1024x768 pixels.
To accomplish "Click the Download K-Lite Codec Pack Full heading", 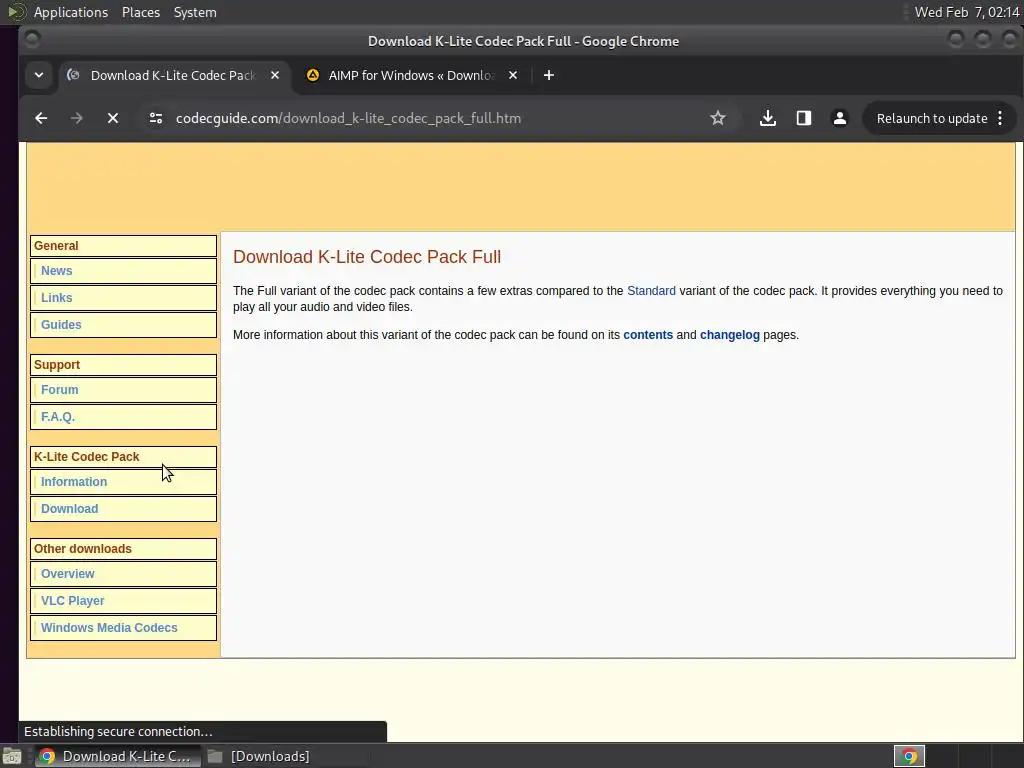I will 367,257.
